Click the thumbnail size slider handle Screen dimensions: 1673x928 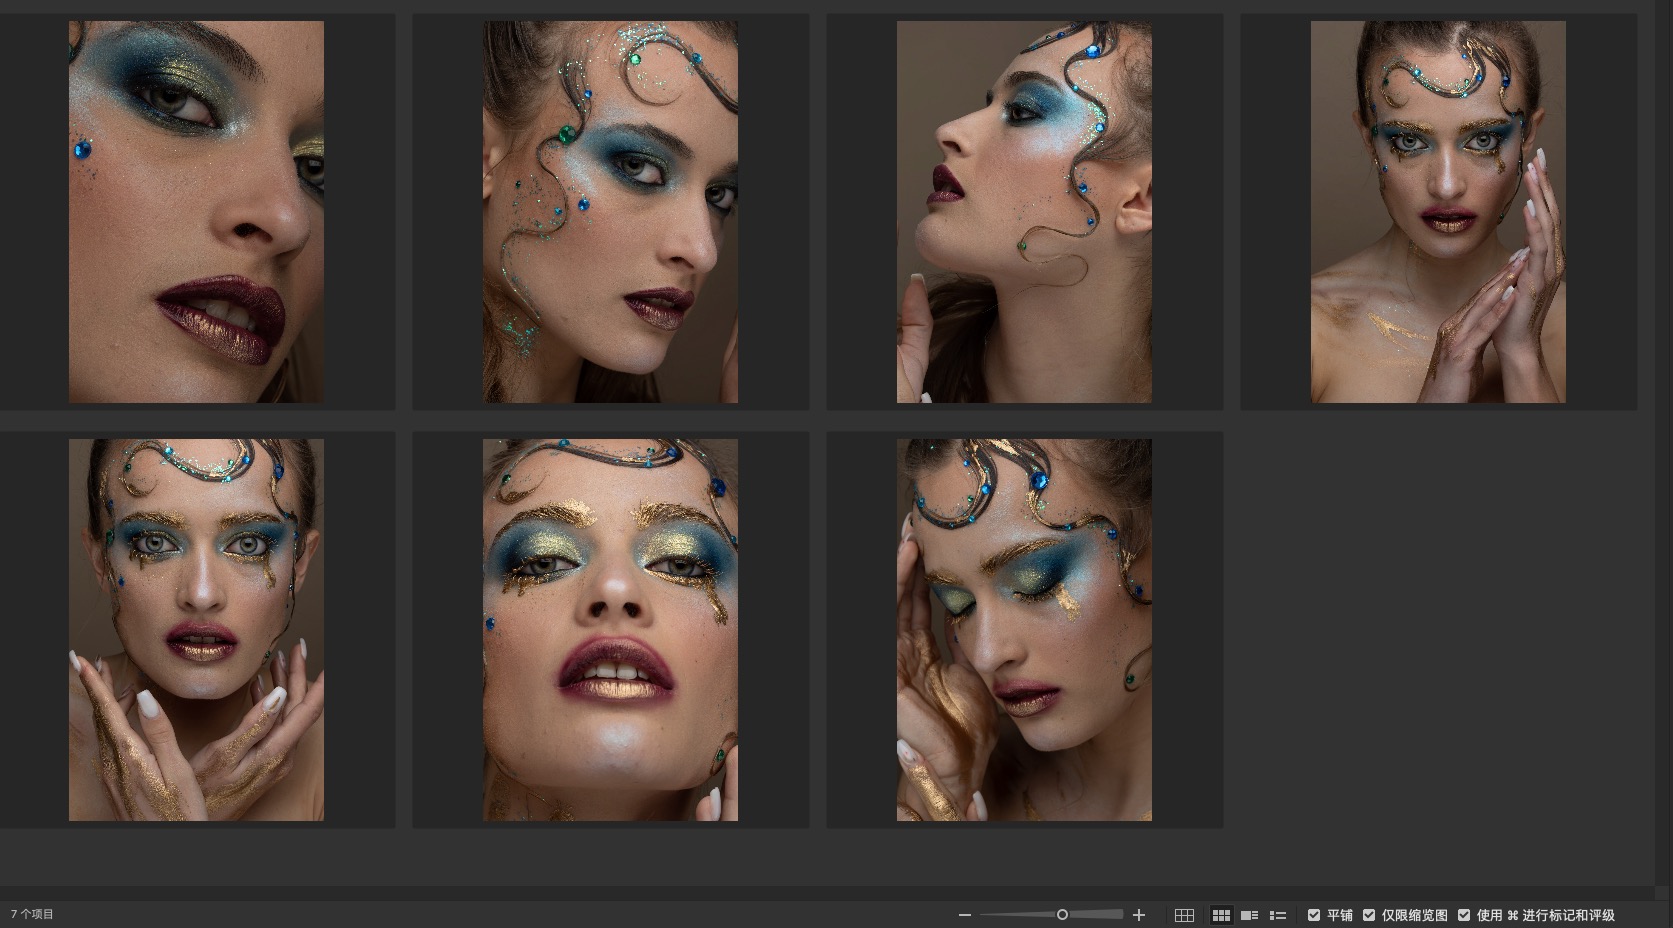1062,914
